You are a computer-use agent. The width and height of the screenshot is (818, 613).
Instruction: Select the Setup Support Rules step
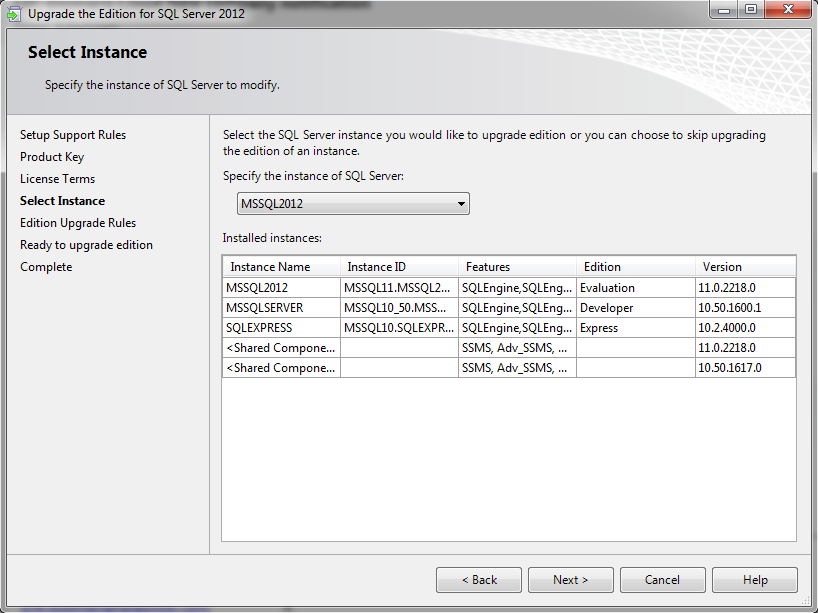point(73,135)
